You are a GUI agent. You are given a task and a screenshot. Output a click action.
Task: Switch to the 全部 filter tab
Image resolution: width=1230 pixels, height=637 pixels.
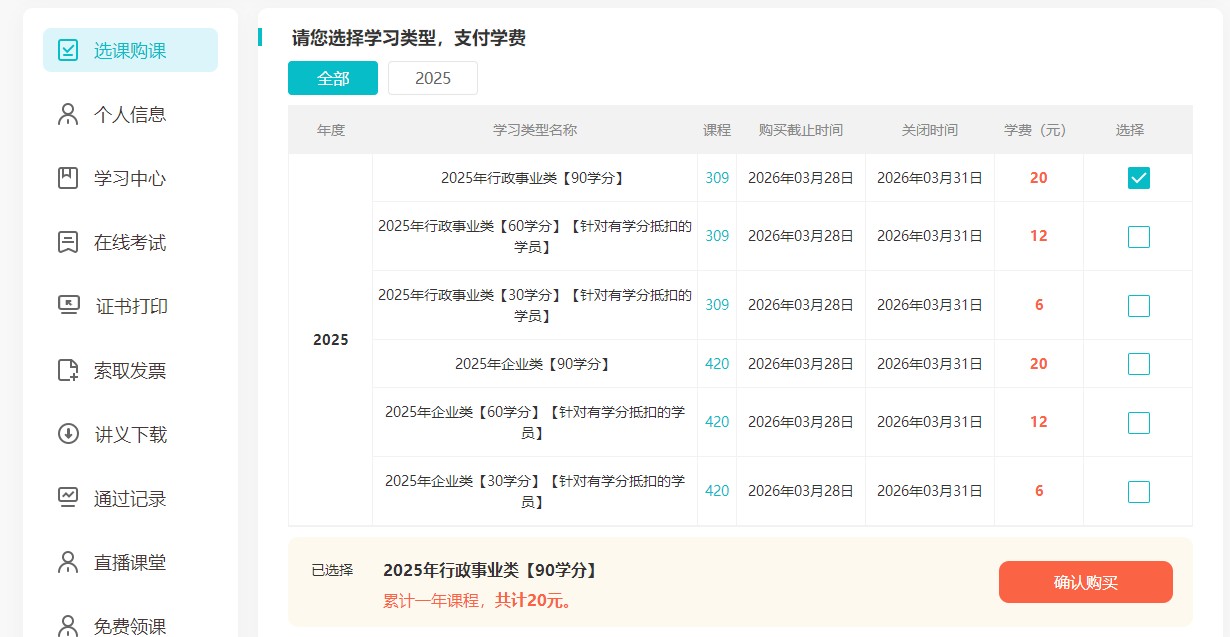pos(333,78)
